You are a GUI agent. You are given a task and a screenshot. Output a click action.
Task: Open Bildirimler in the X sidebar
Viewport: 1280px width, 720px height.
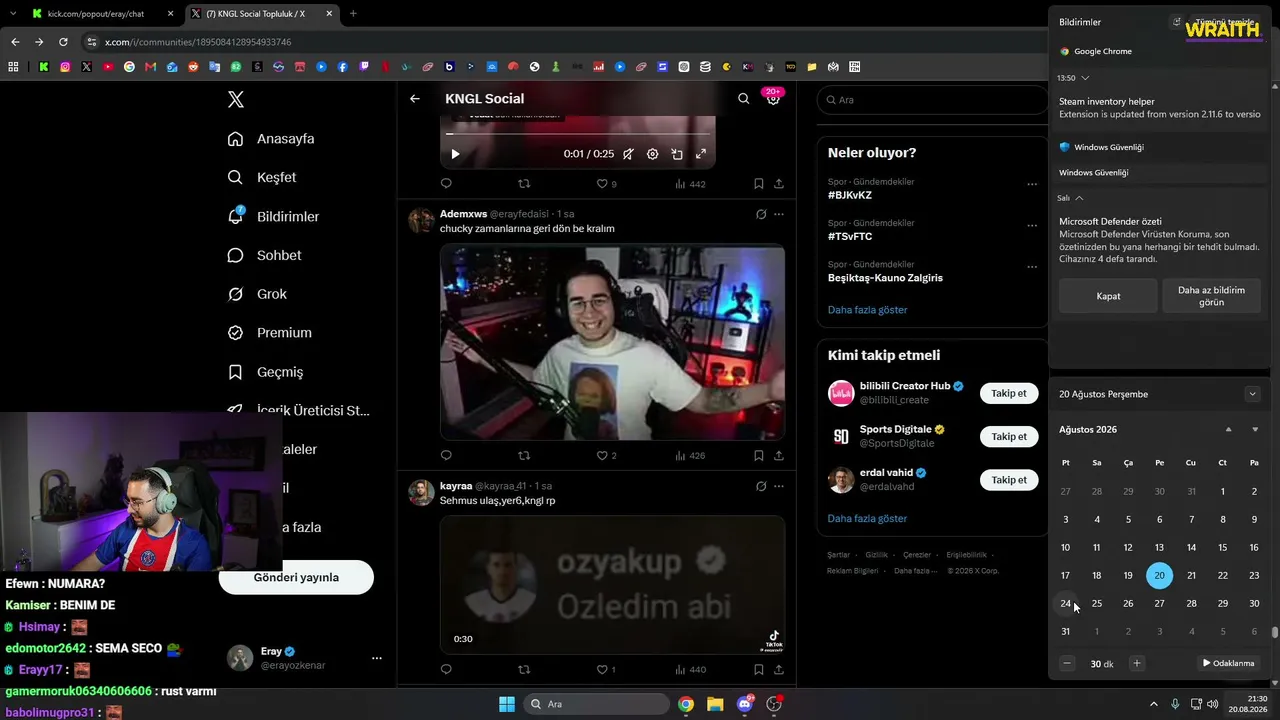click(x=273, y=216)
